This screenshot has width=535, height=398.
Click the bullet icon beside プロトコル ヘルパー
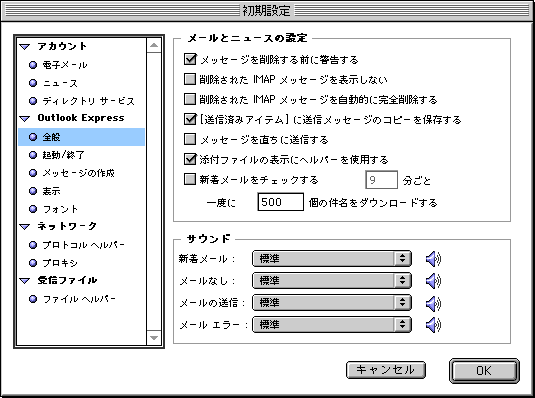coord(33,245)
